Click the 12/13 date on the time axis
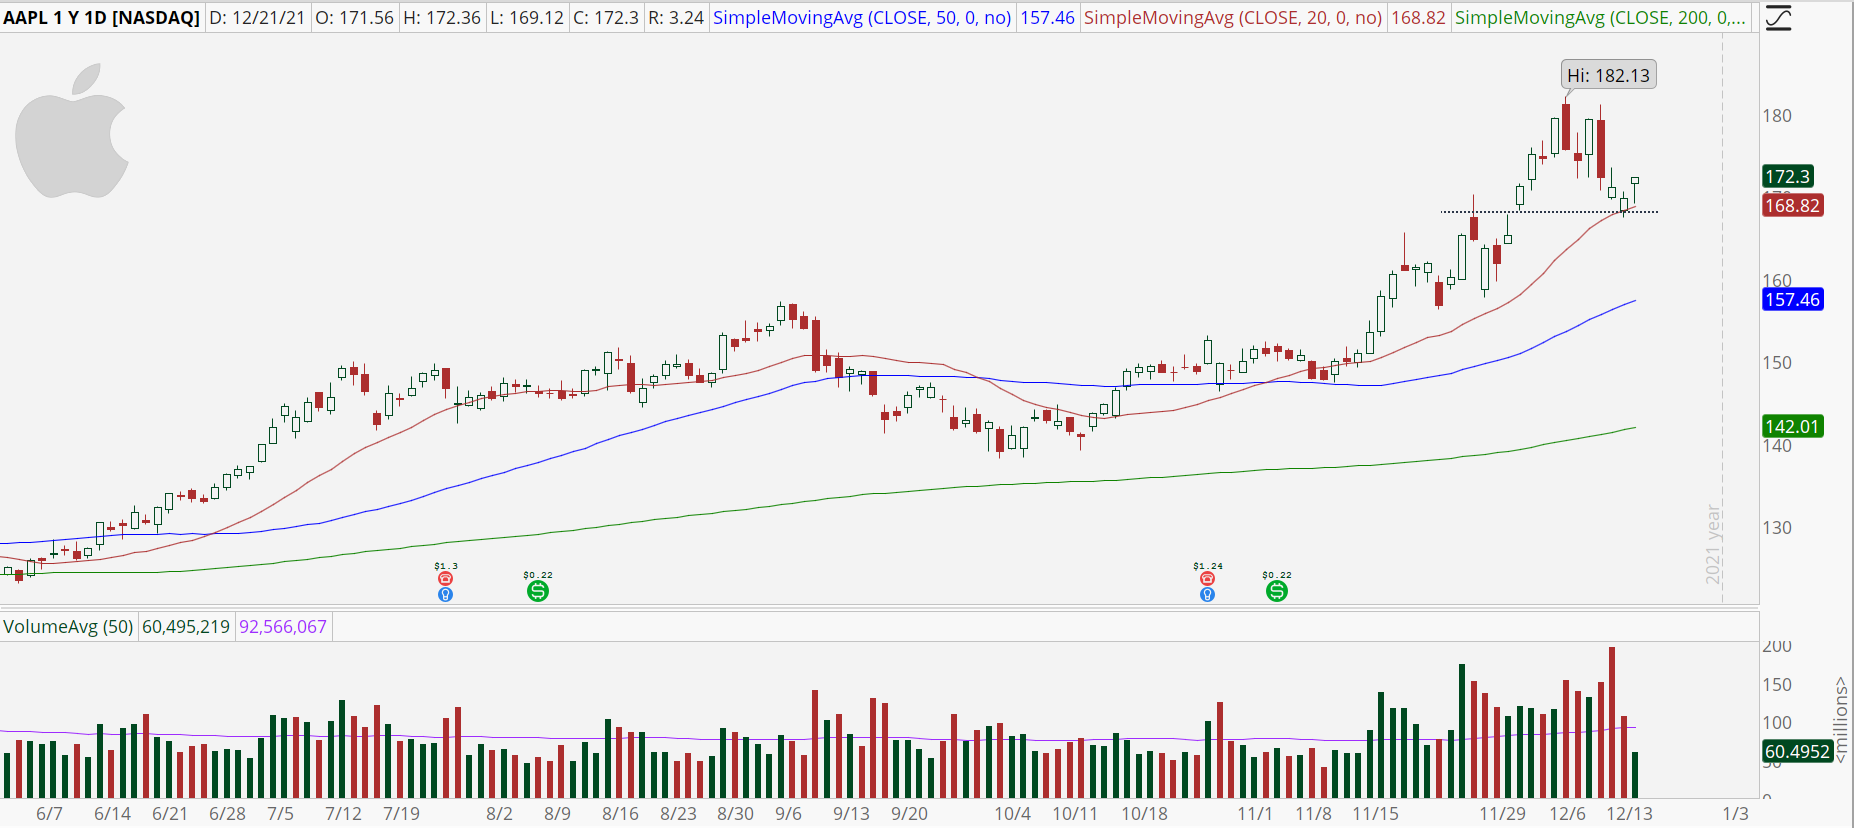This screenshot has width=1854, height=828. (1630, 814)
